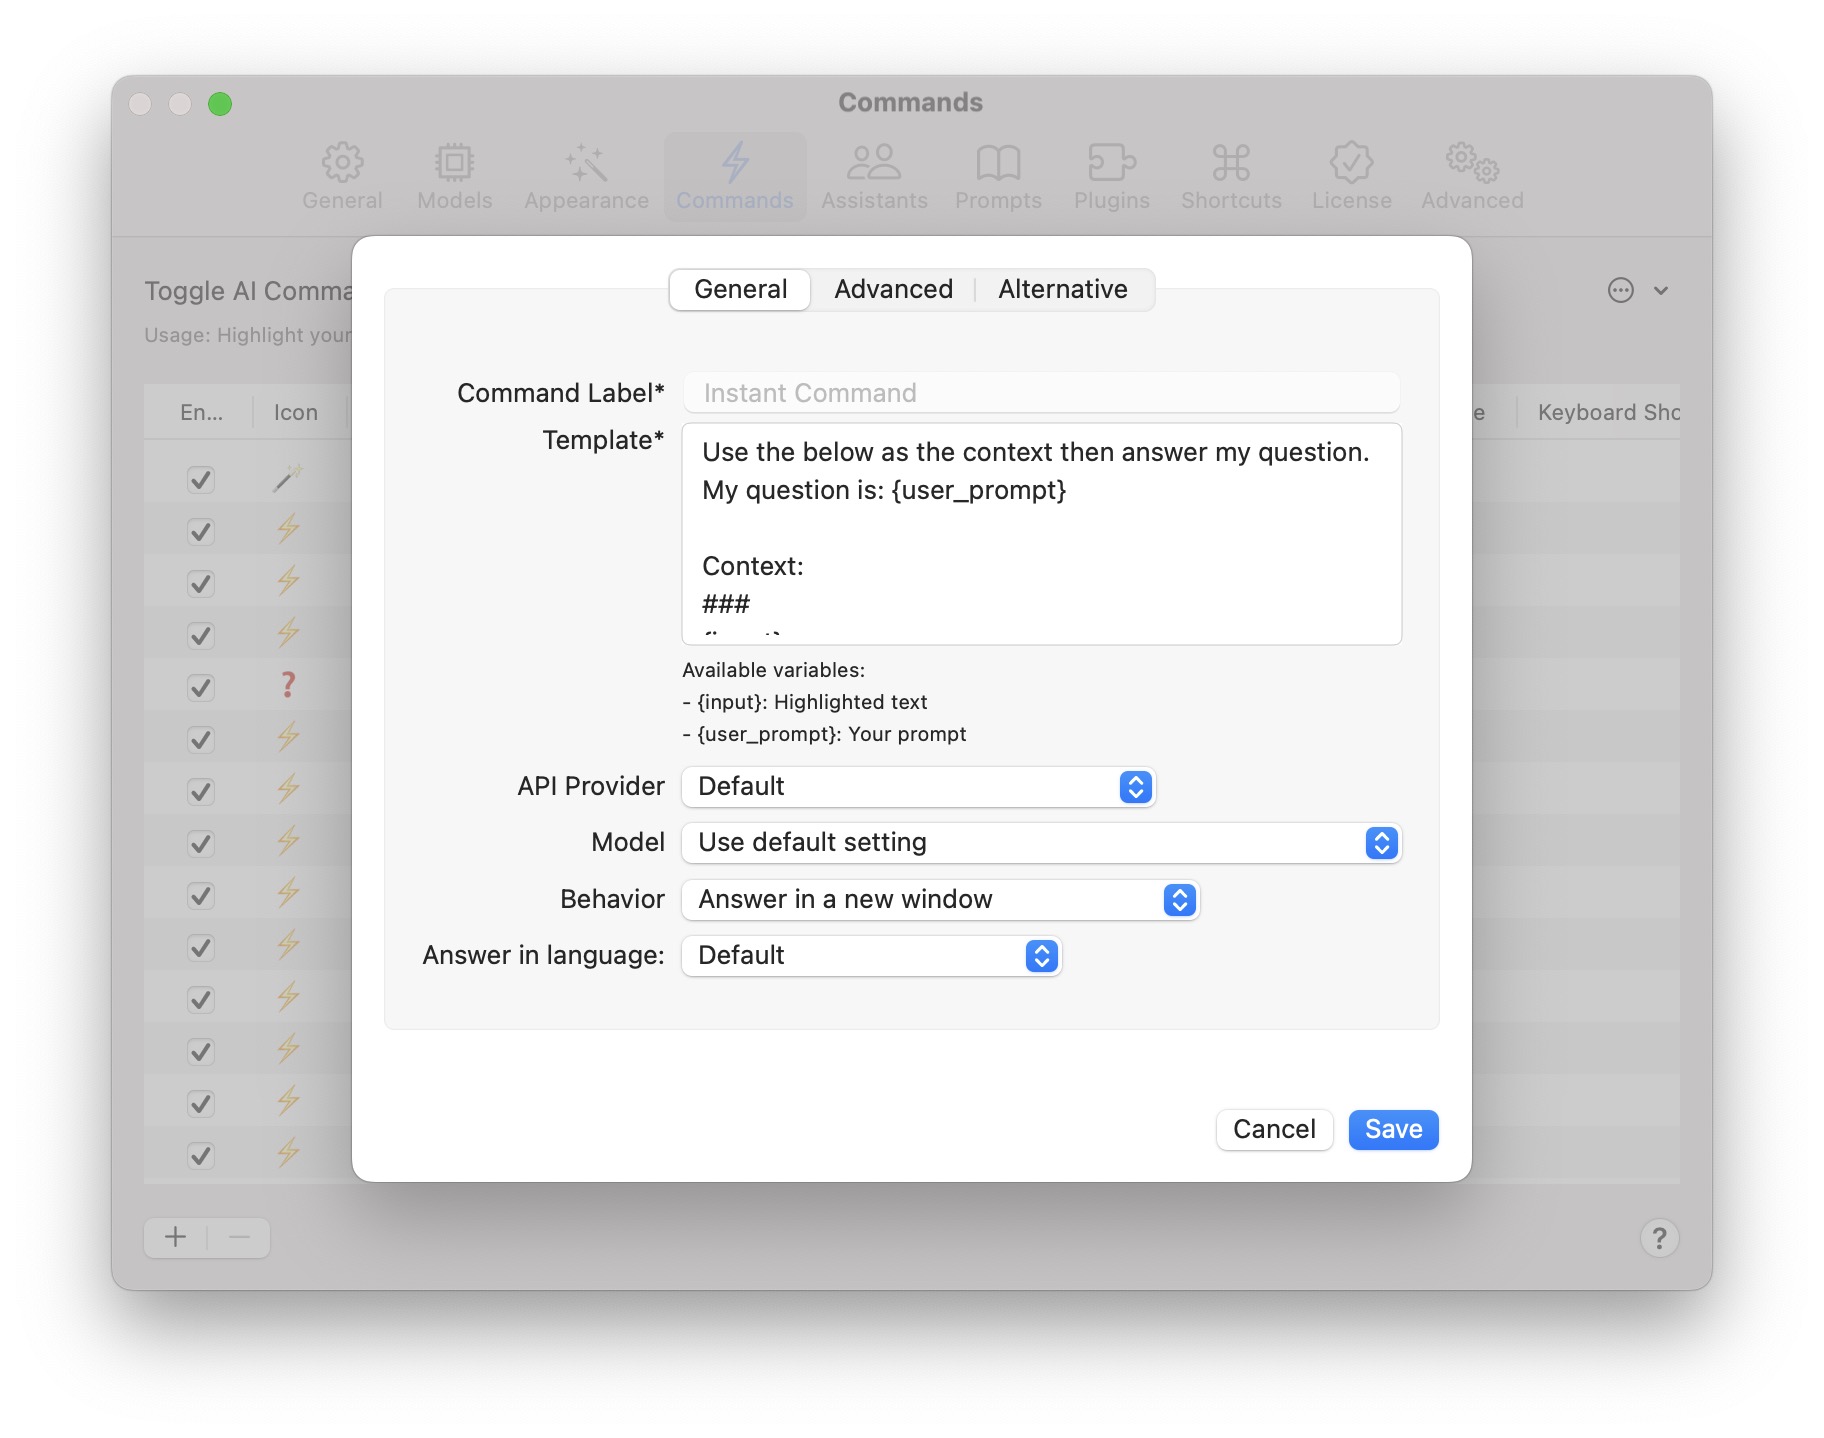The width and height of the screenshot is (1824, 1438).
Task: Expand the Model dropdown menu
Action: pos(1041,843)
